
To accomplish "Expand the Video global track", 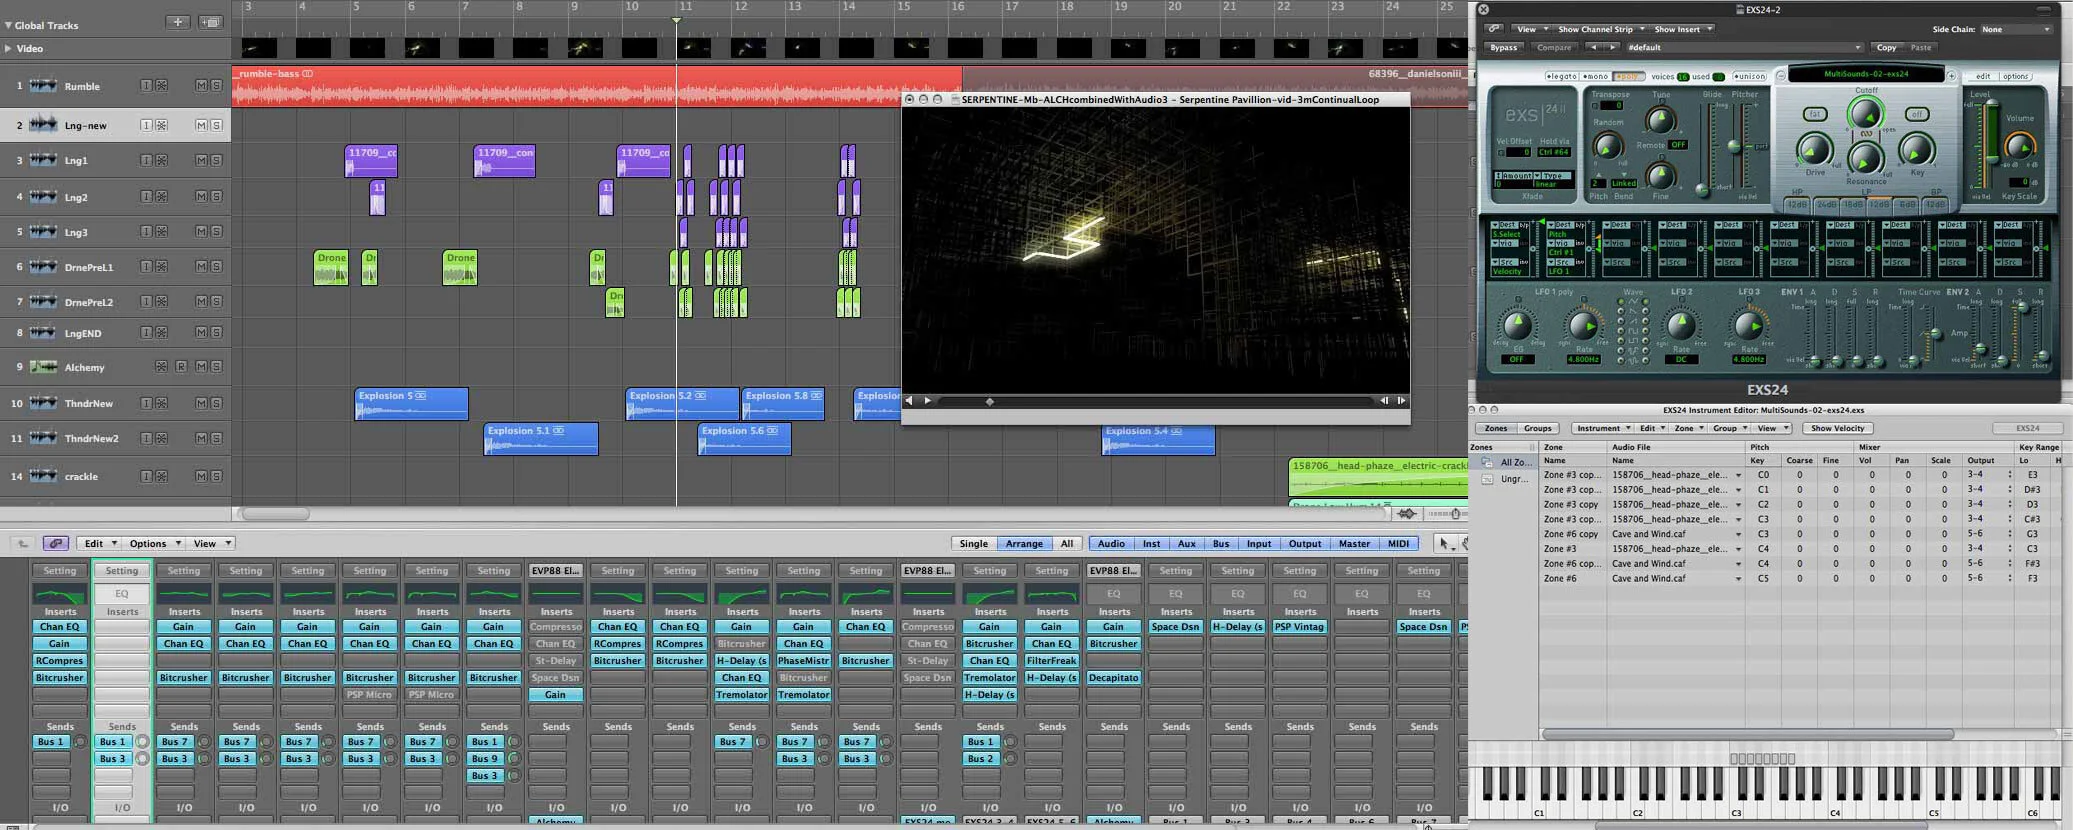I will (x=8, y=48).
